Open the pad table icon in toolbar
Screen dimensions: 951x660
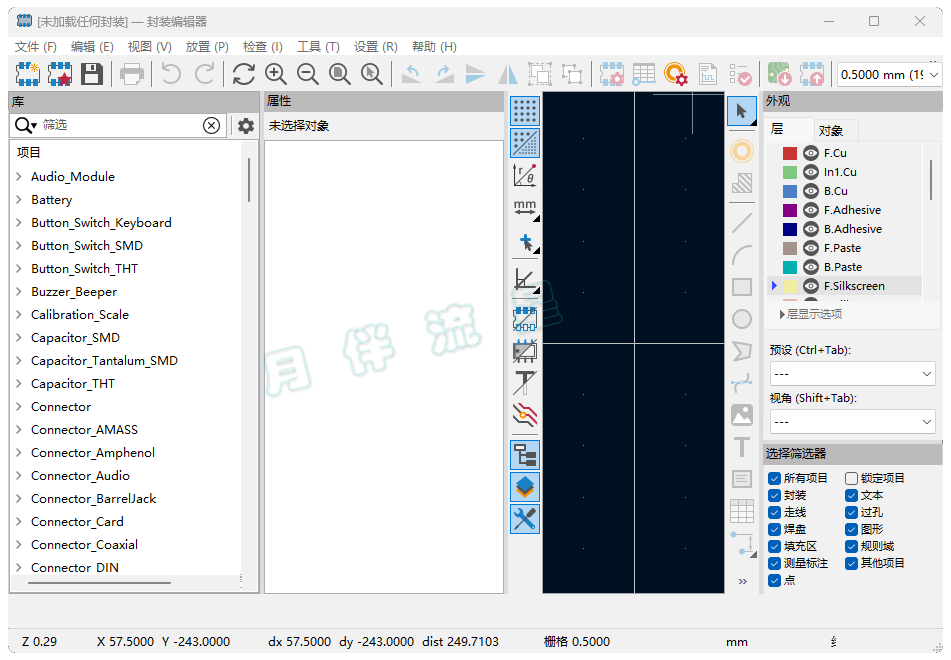[644, 74]
